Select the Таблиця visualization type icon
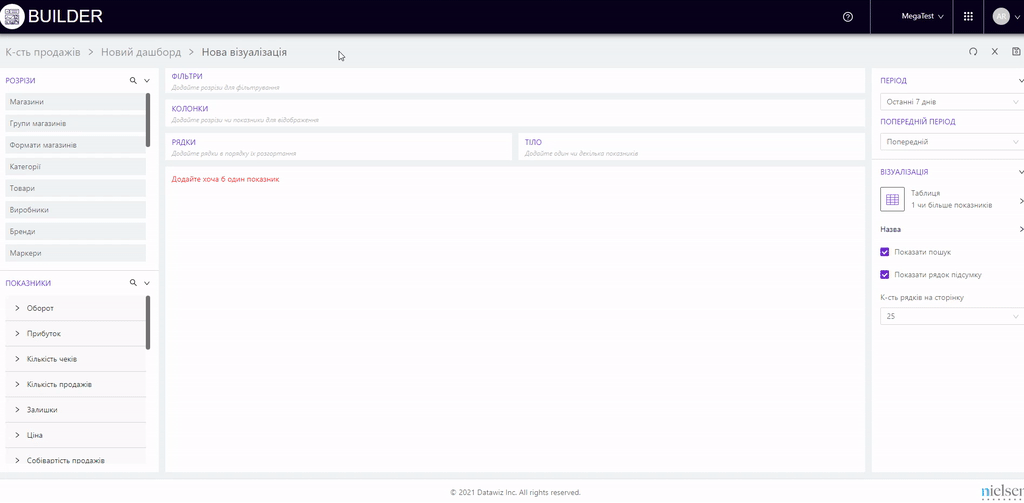The image size is (1024, 503). coord(892,199)
